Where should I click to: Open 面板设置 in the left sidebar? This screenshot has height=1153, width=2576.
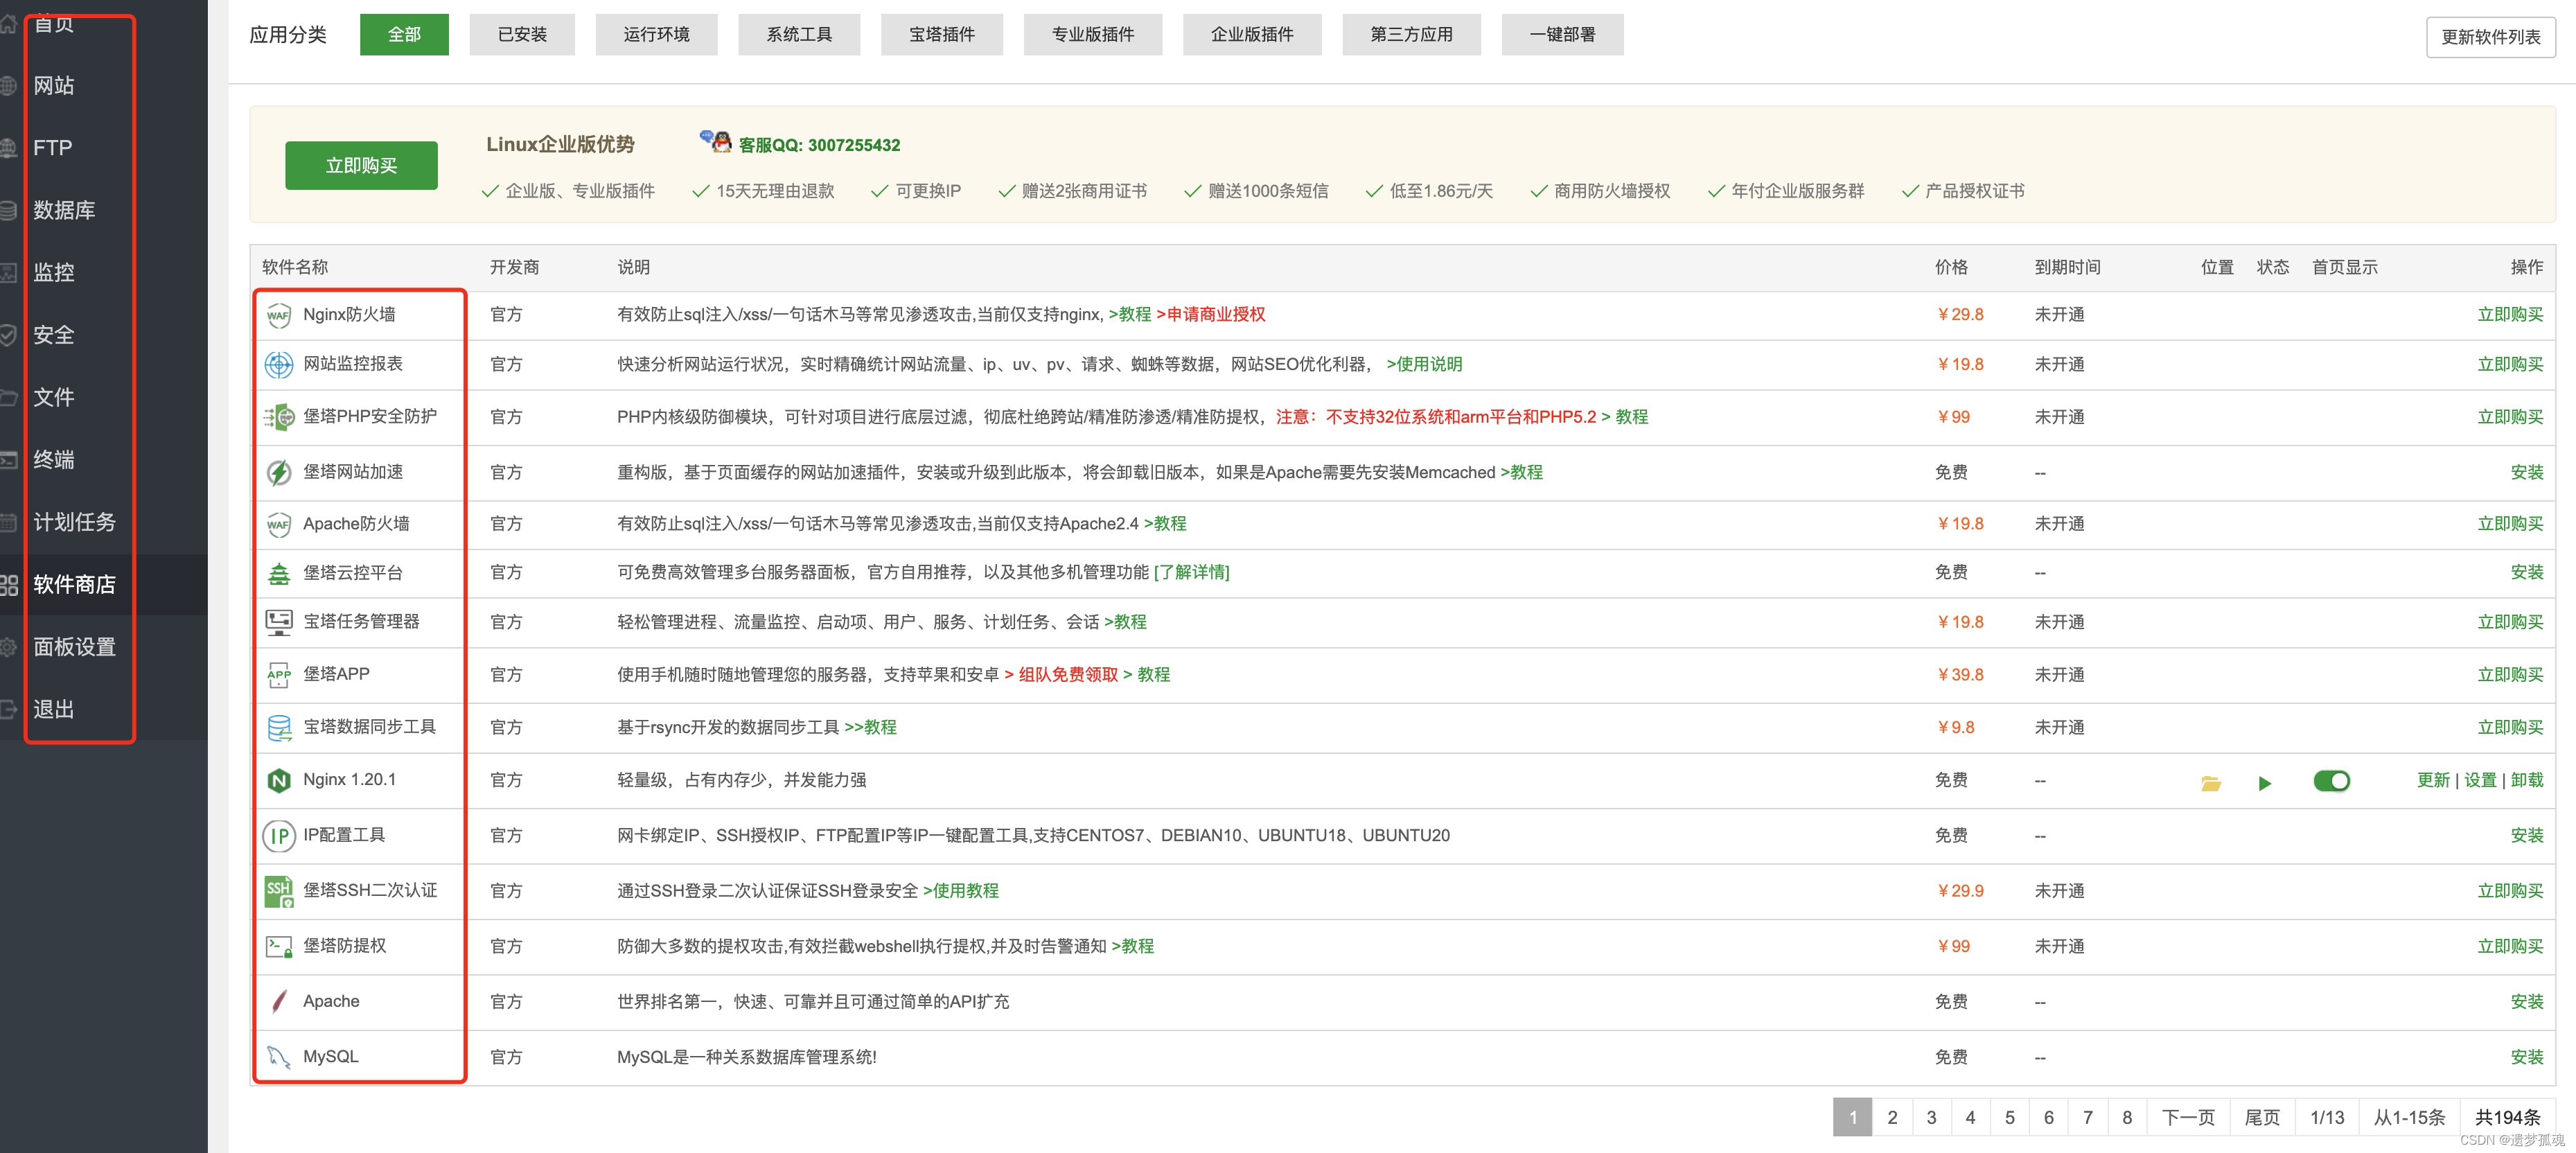tap(74, 647)
